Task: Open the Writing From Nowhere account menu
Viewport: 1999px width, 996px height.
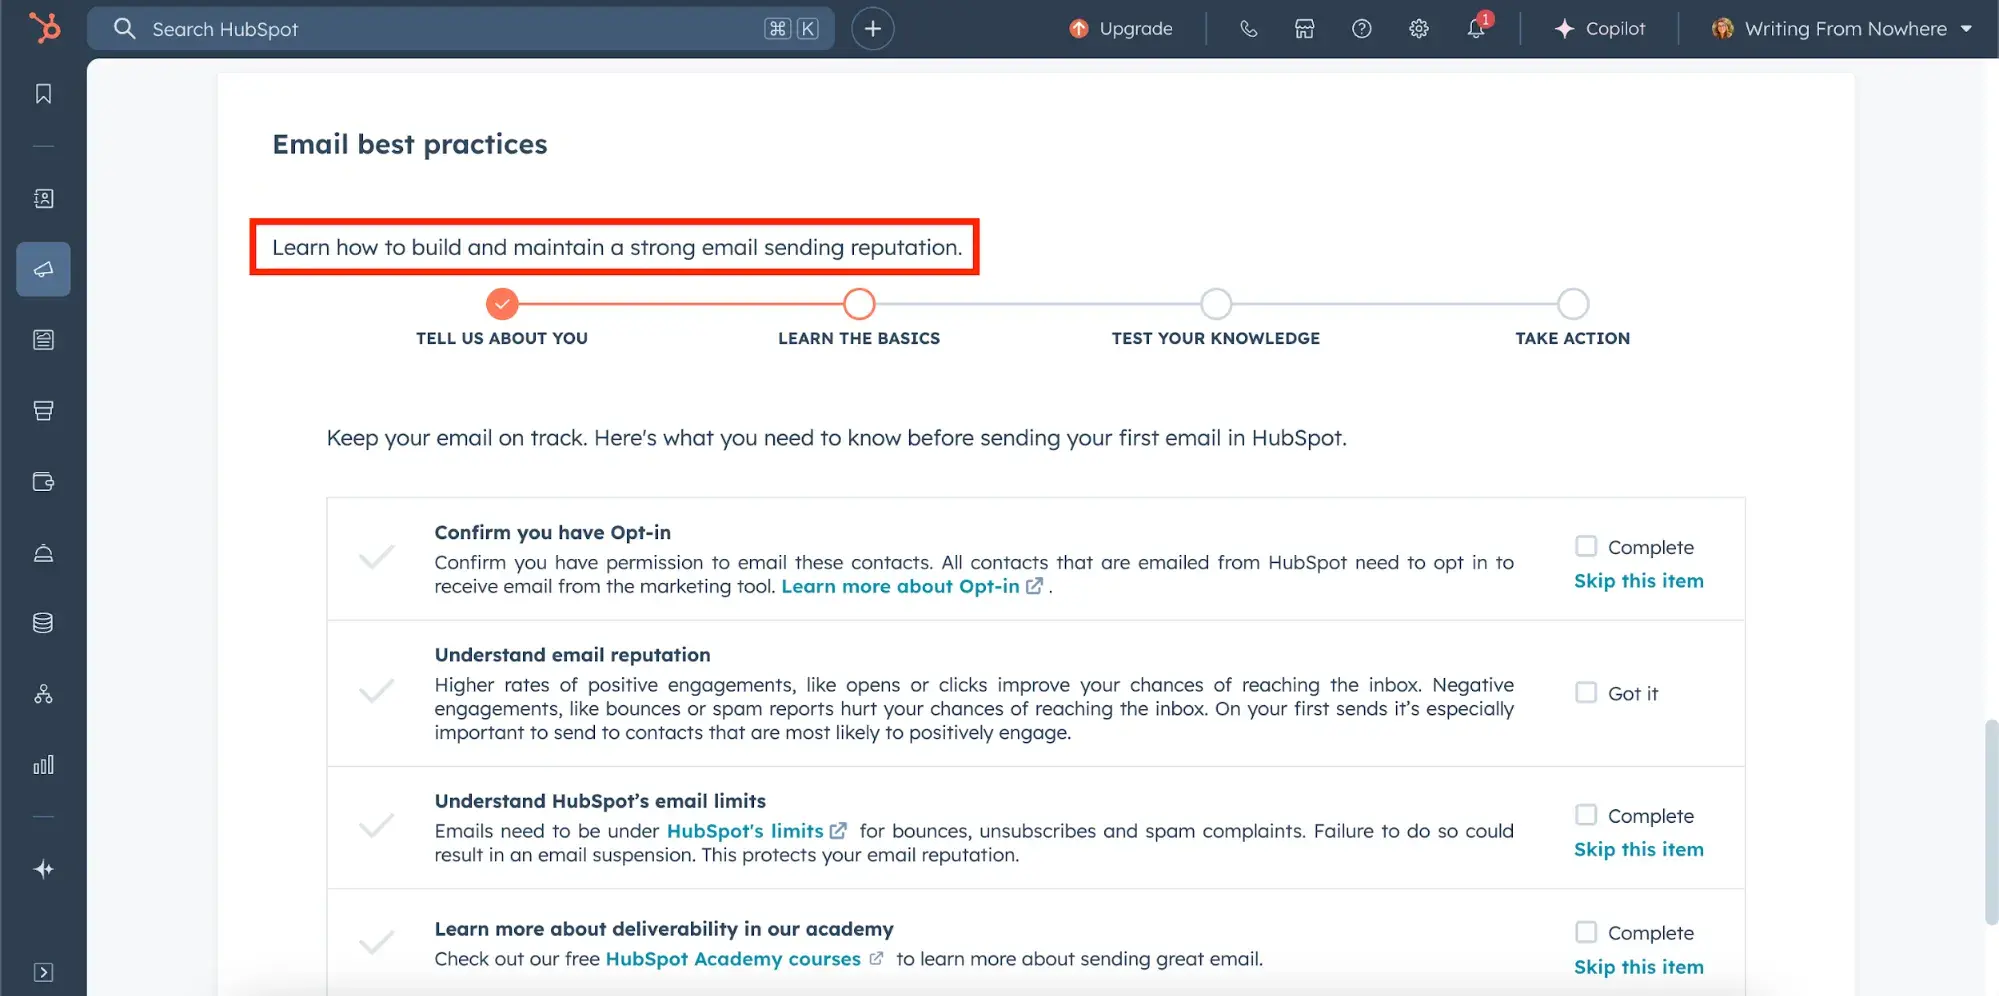Action: 1842,29
